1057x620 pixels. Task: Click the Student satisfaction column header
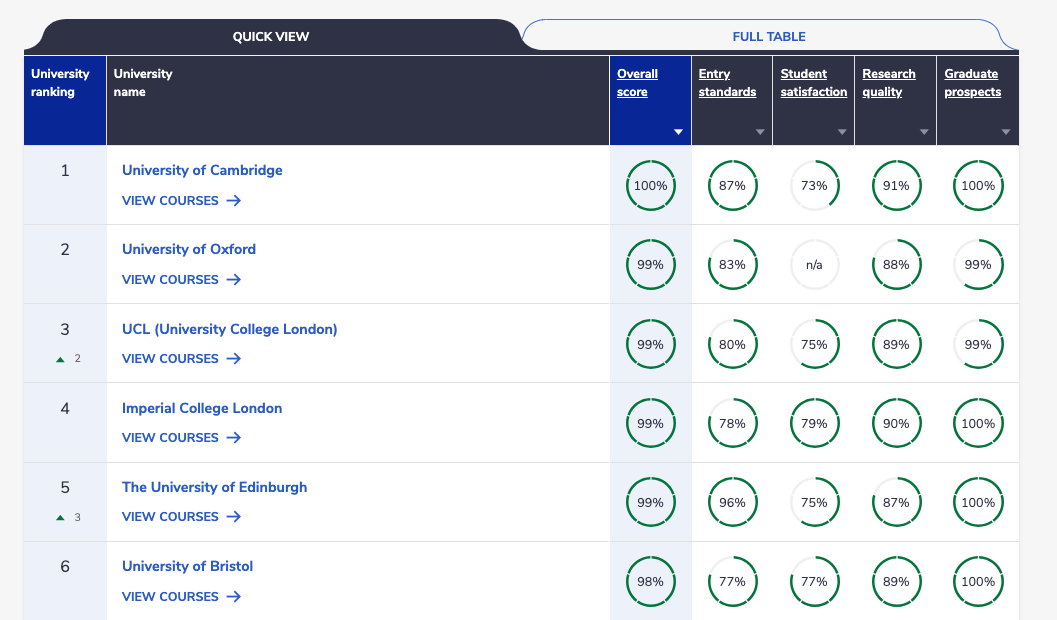pos(812,82)
